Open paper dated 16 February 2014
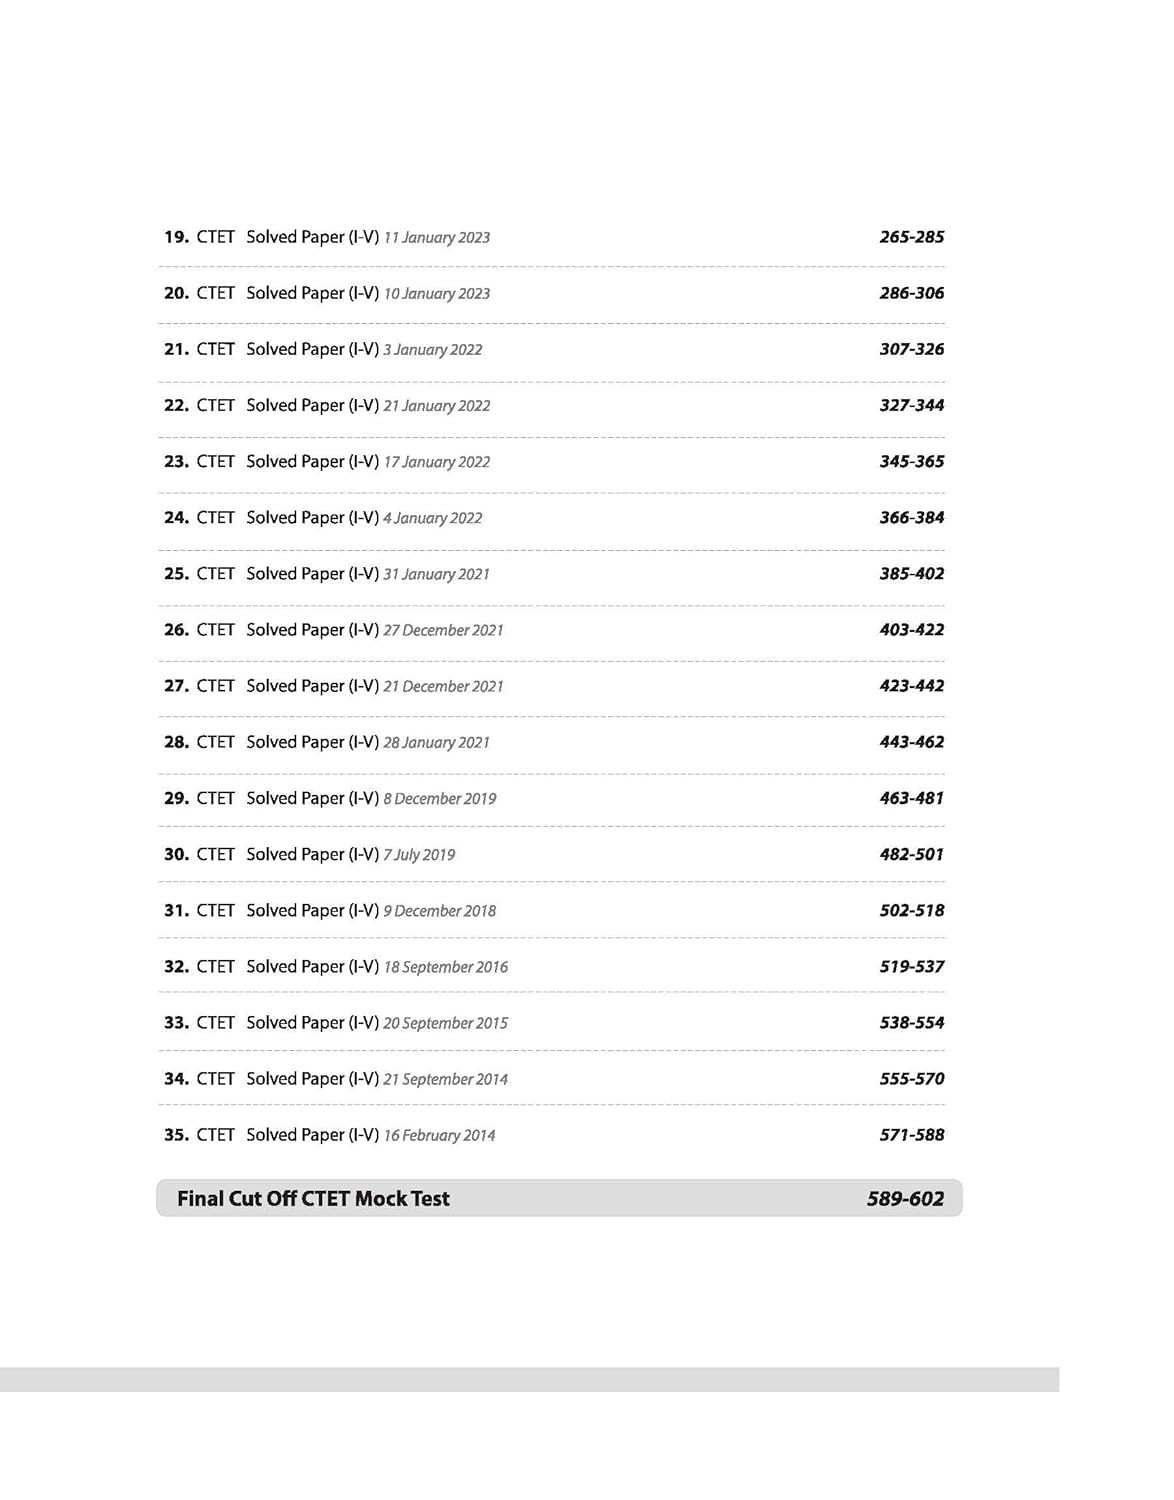Viewport: 1174px width, 1500px height. click(x=553, y=1135)
